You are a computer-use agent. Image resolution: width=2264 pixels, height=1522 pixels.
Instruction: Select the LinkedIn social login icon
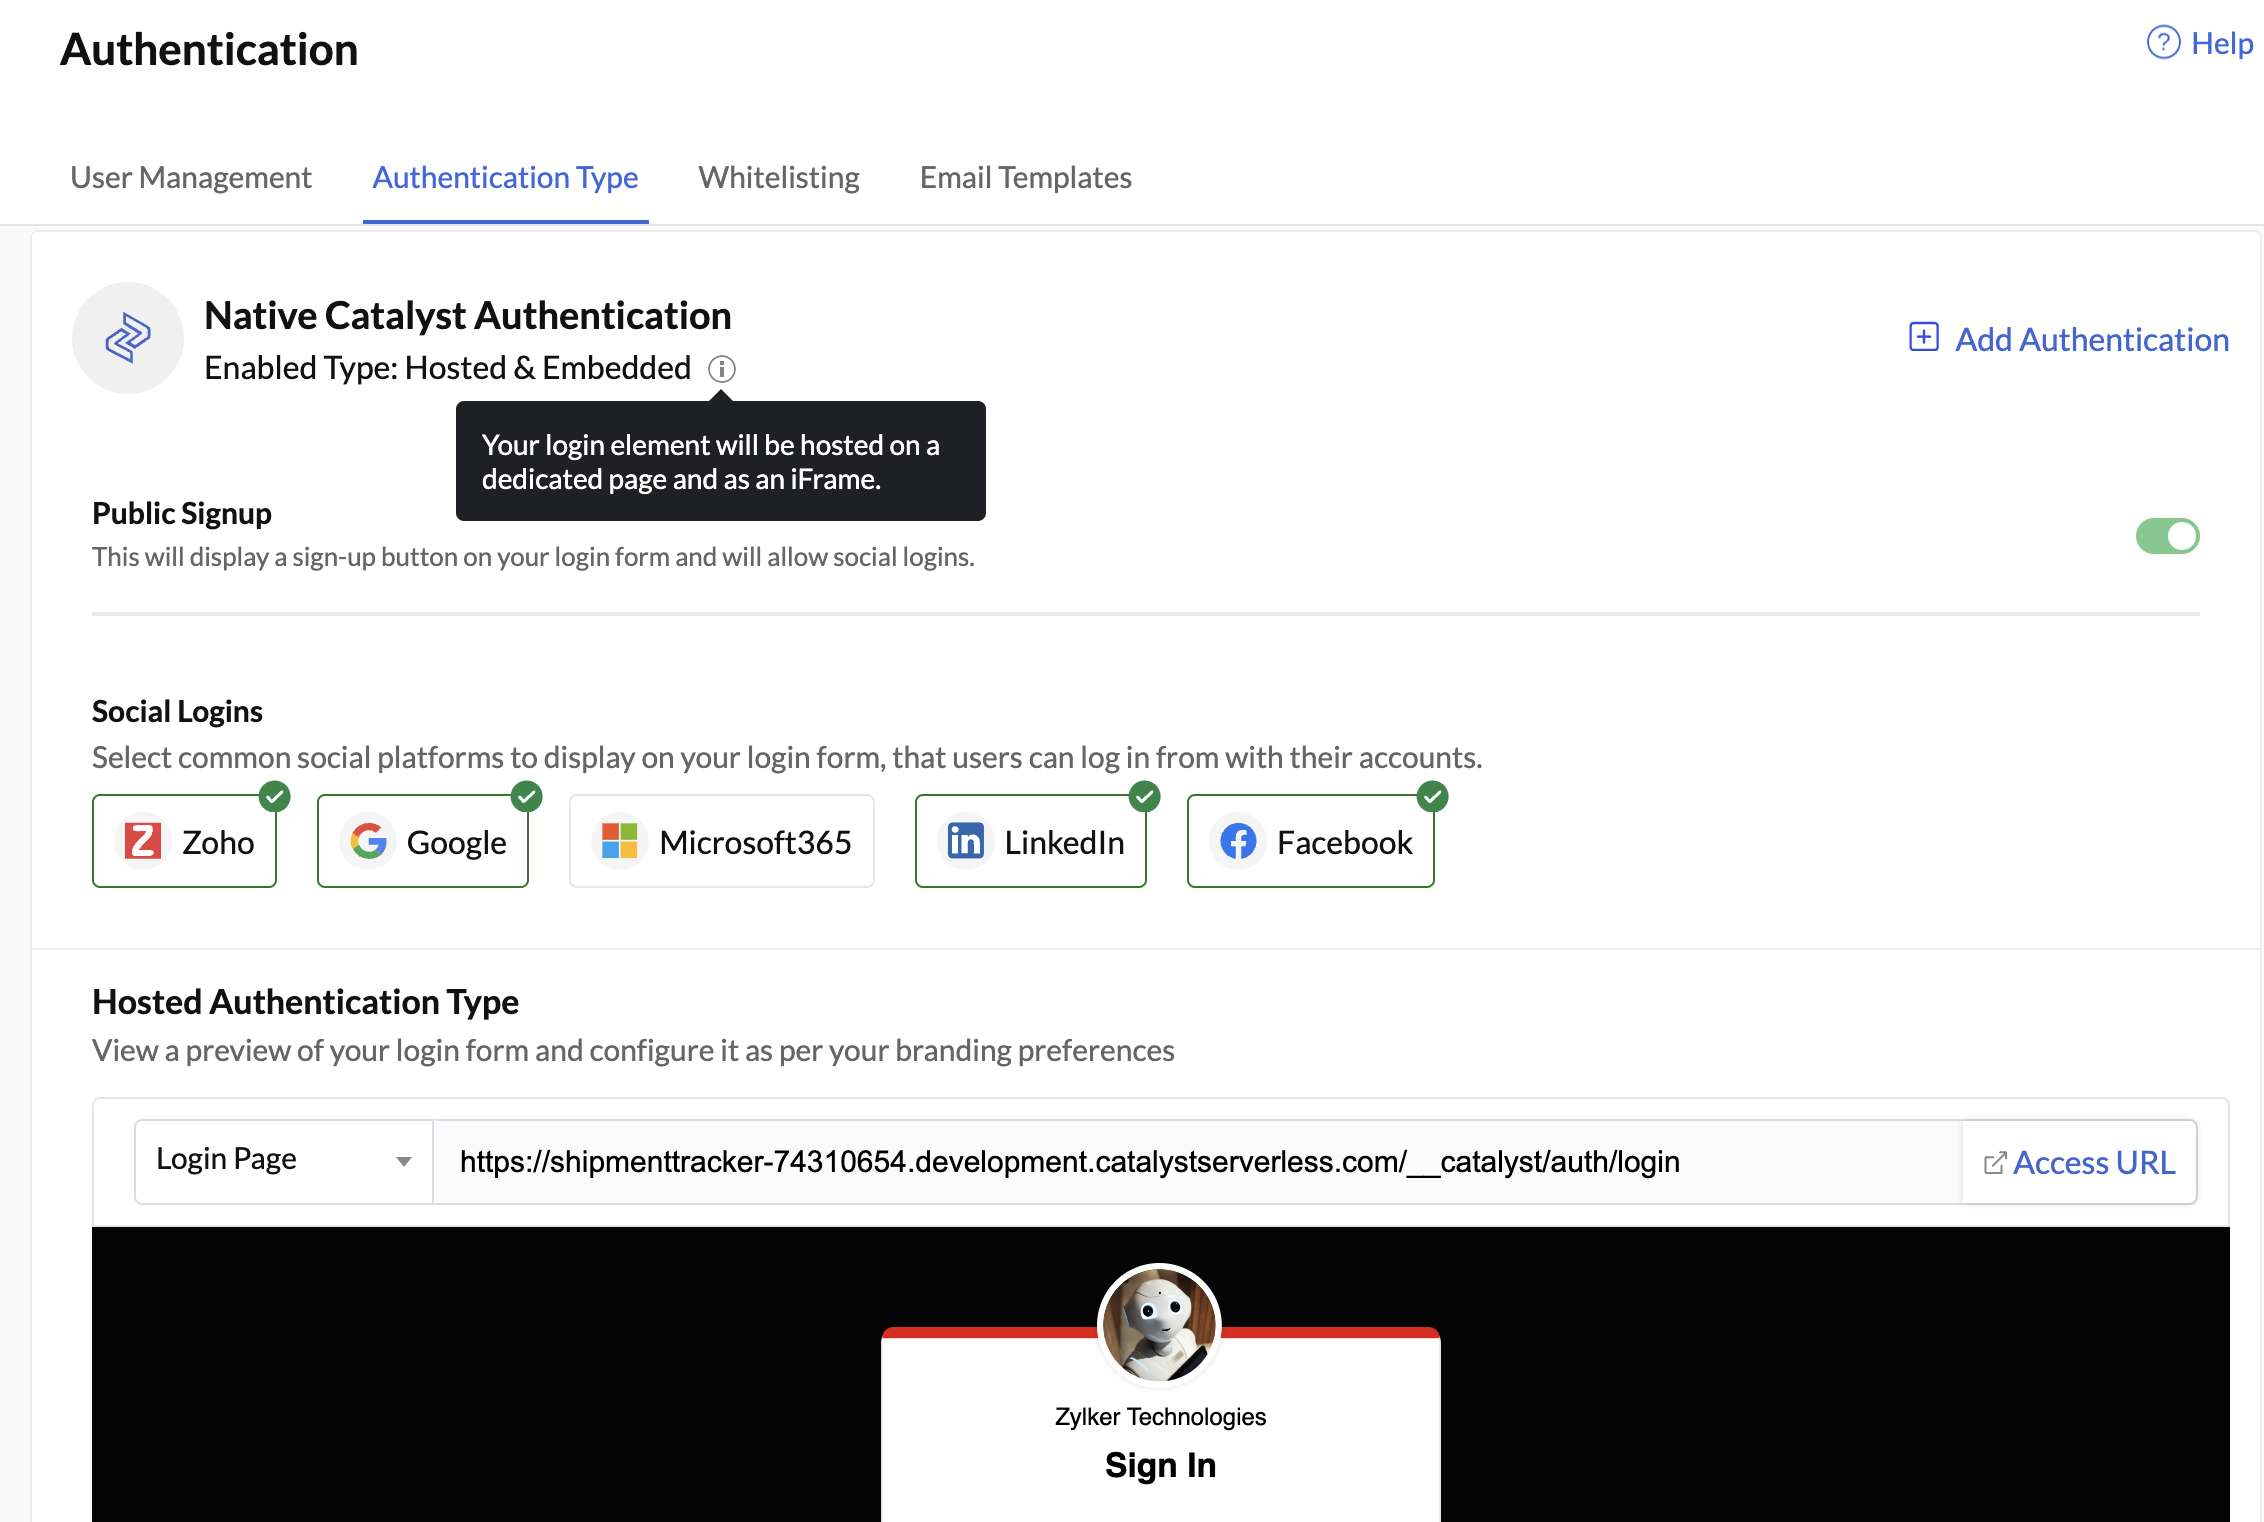[966, 841]
